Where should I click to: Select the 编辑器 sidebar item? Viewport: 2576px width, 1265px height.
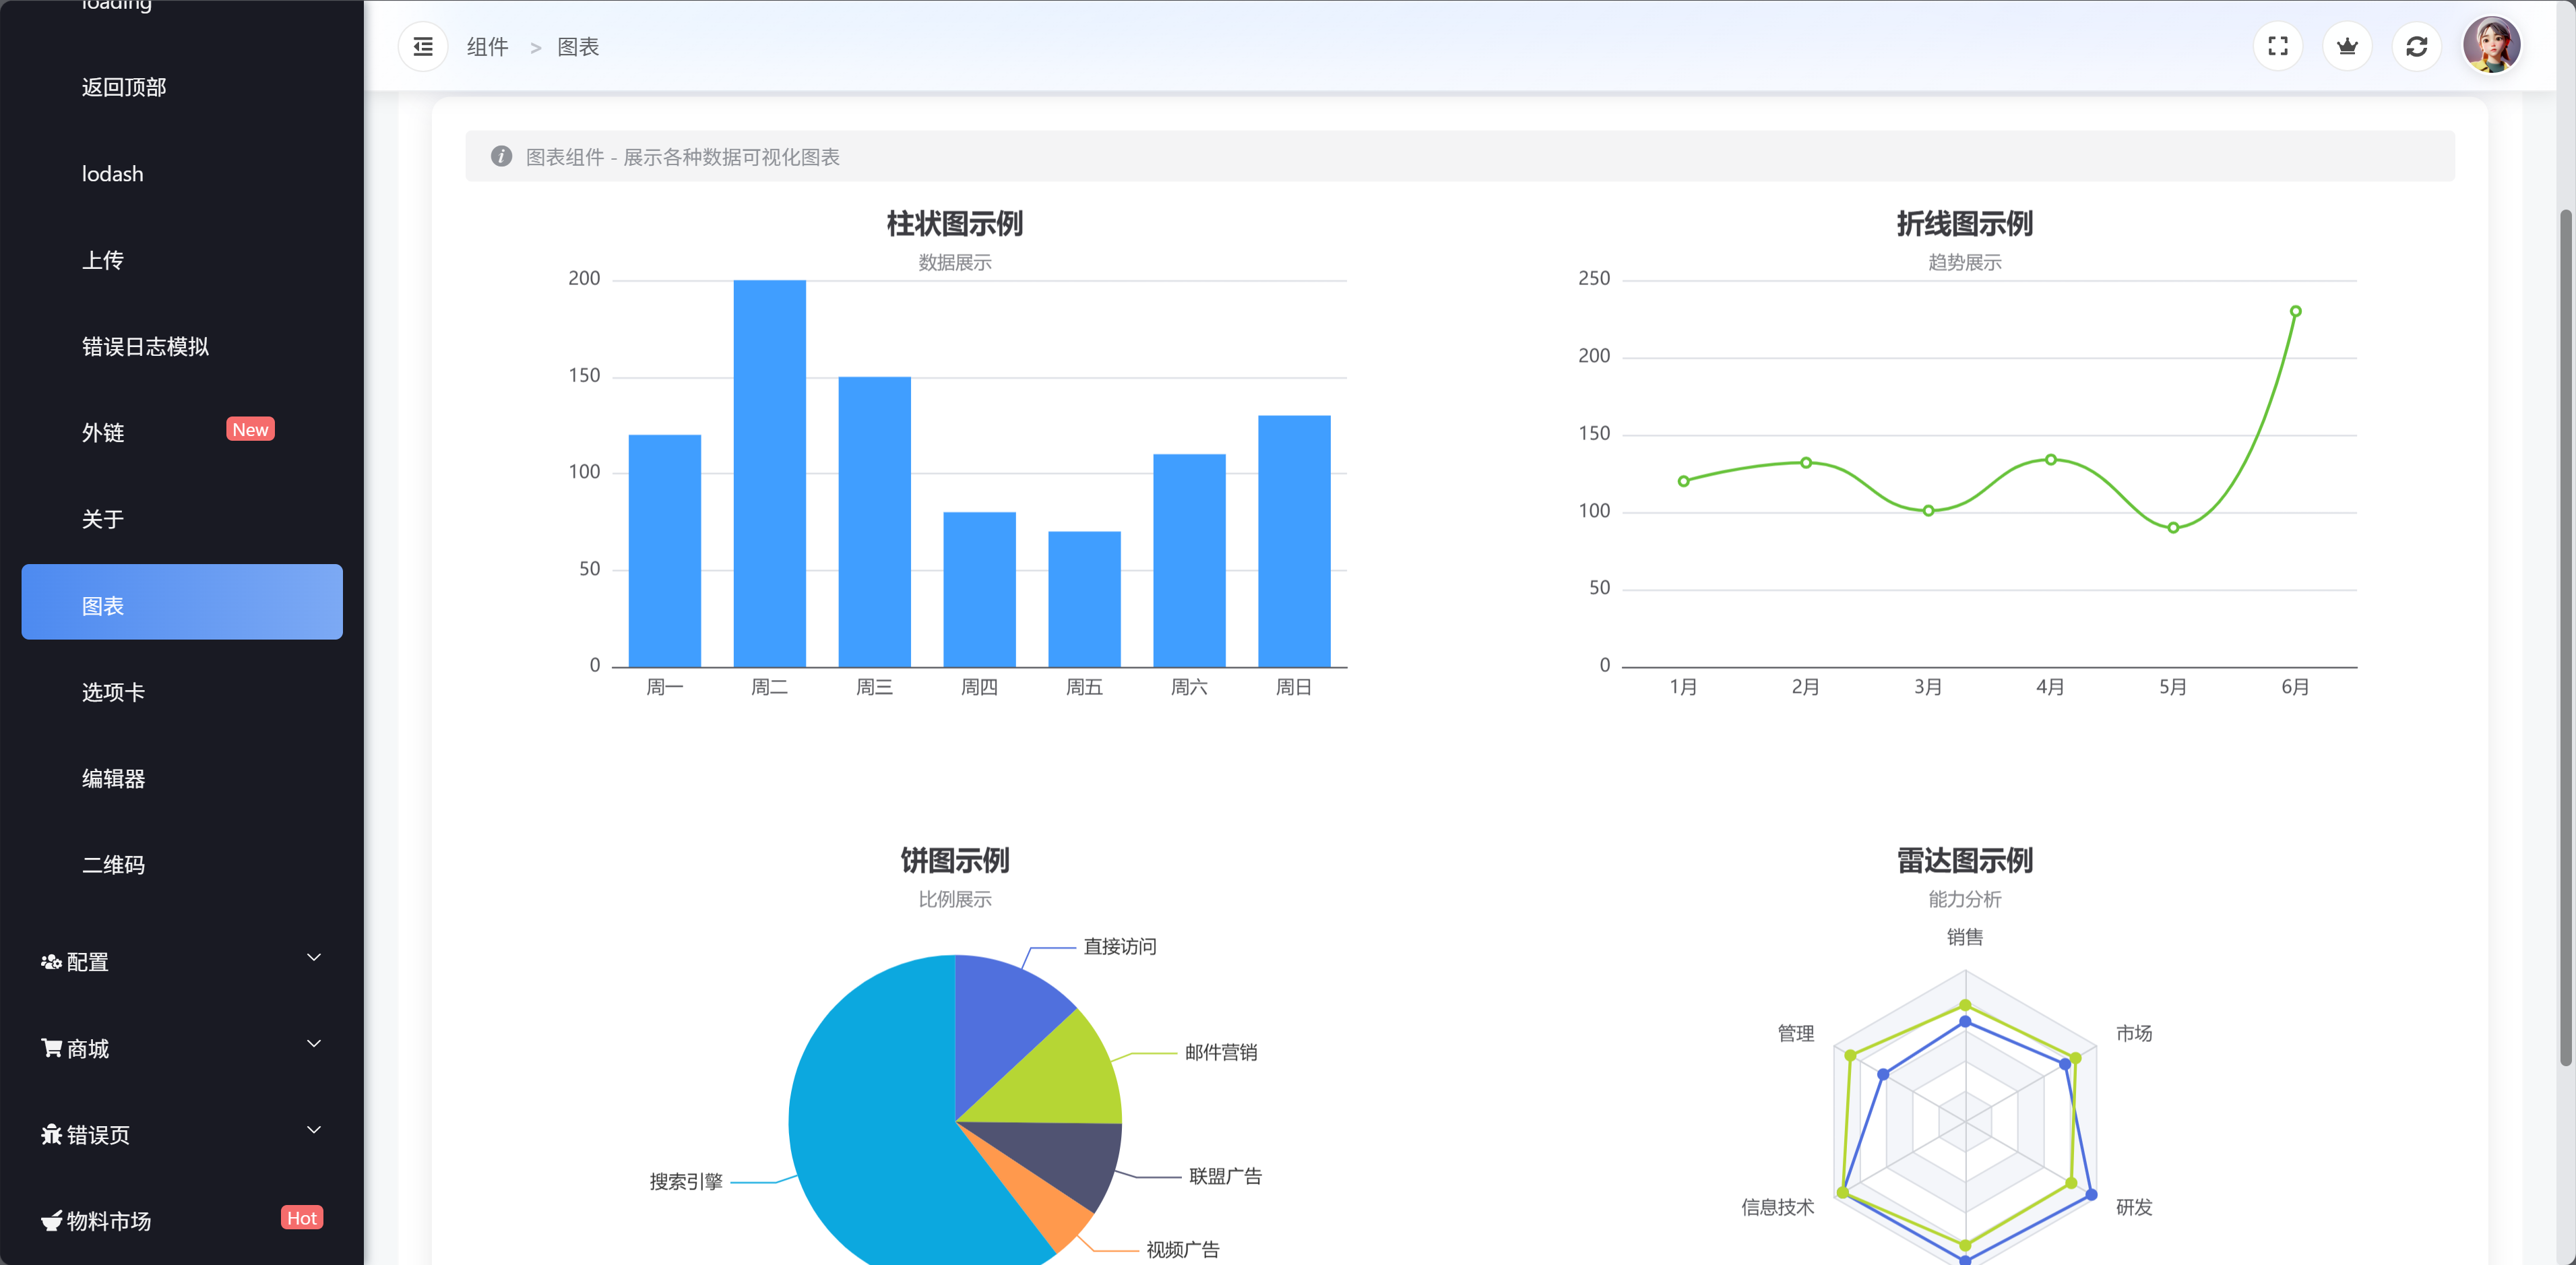(x=113, y=778)
